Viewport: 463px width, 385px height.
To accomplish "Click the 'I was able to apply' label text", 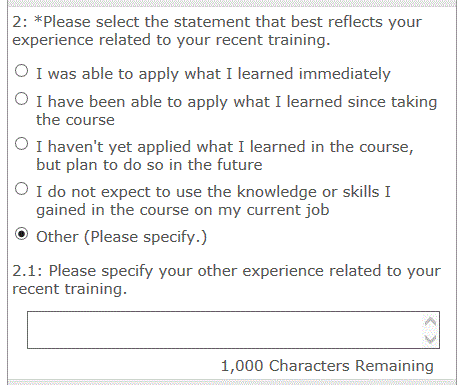I will pos(213,74).
